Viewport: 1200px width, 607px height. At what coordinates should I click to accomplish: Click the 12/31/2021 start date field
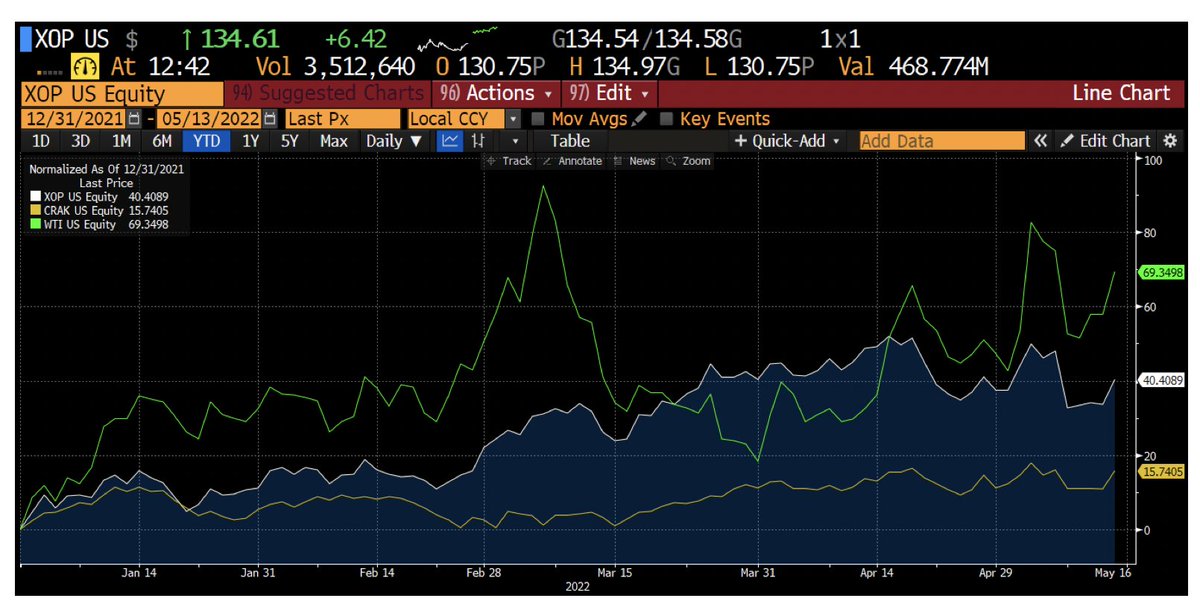[x=74, y=119]
